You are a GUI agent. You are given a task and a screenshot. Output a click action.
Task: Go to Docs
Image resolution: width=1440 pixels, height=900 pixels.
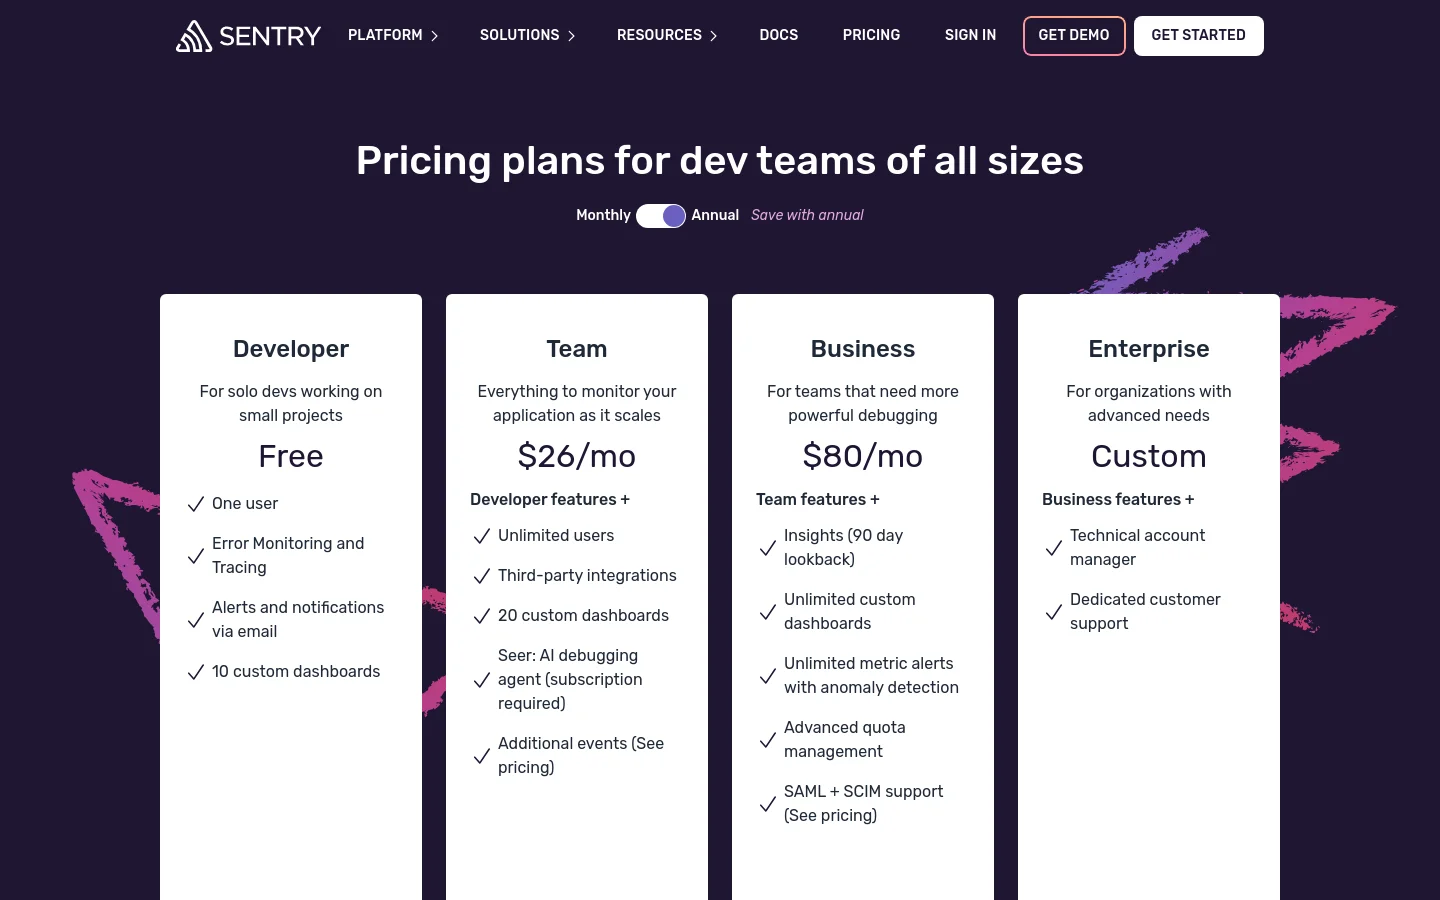[779, 35]
